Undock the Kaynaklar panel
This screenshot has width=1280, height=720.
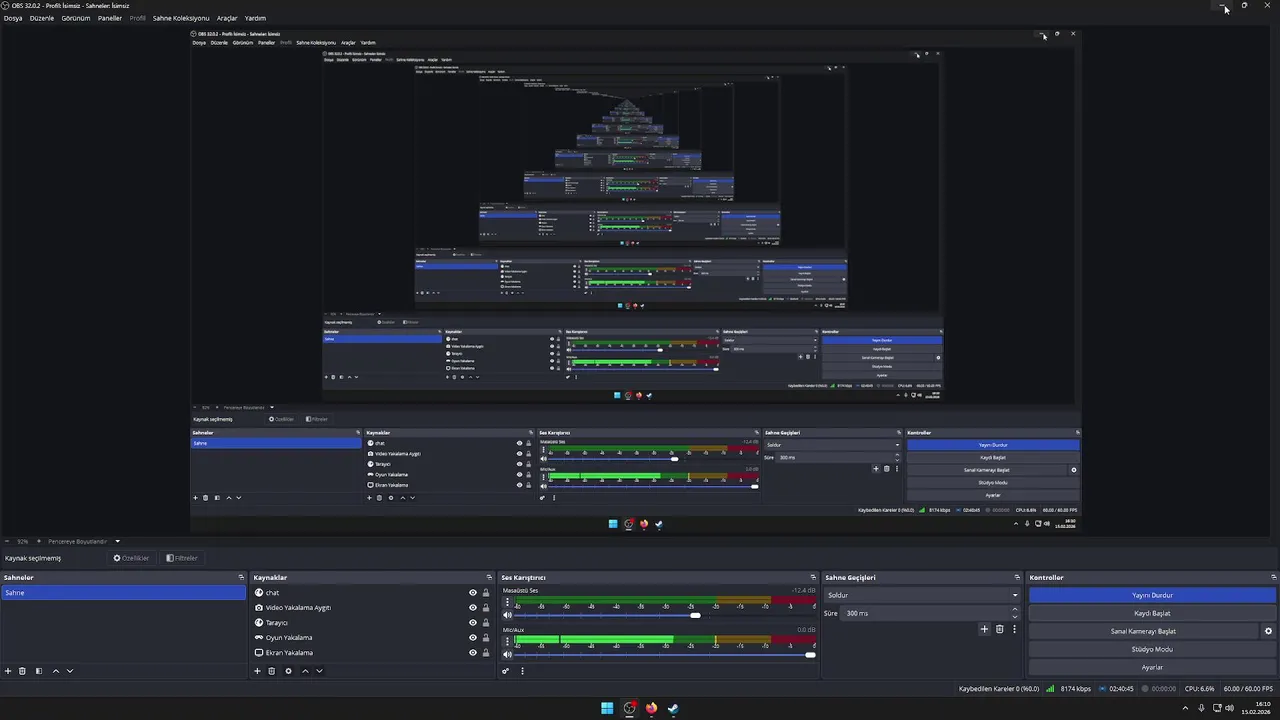tap(489, 577)
